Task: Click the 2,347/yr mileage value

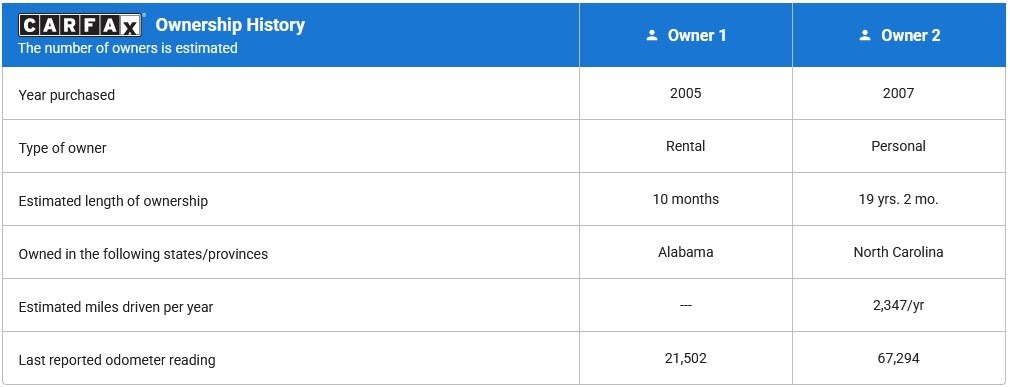Action: (x=899, y=305)
